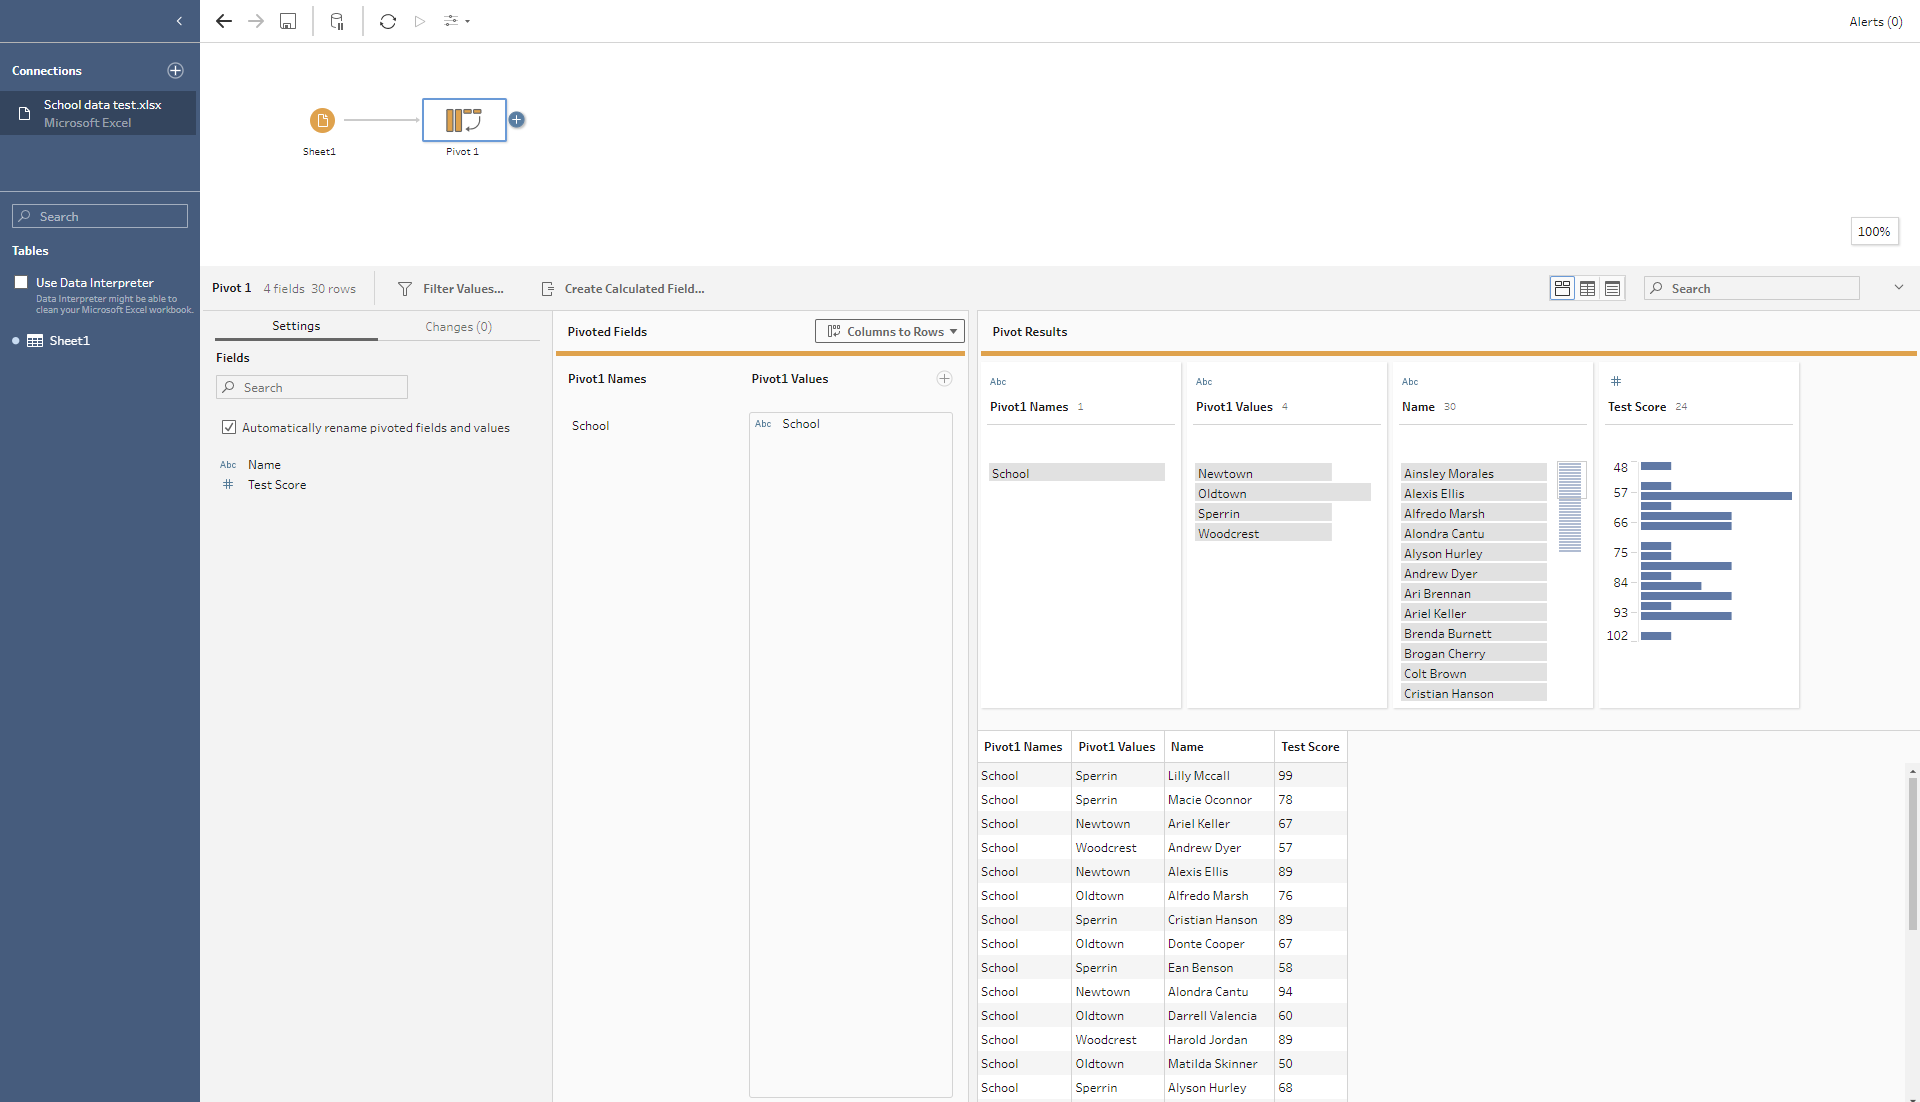Screen dimensions: 1920x1102
Task: Select the School data test.xlsx connection
Action: tap(98, 113)
